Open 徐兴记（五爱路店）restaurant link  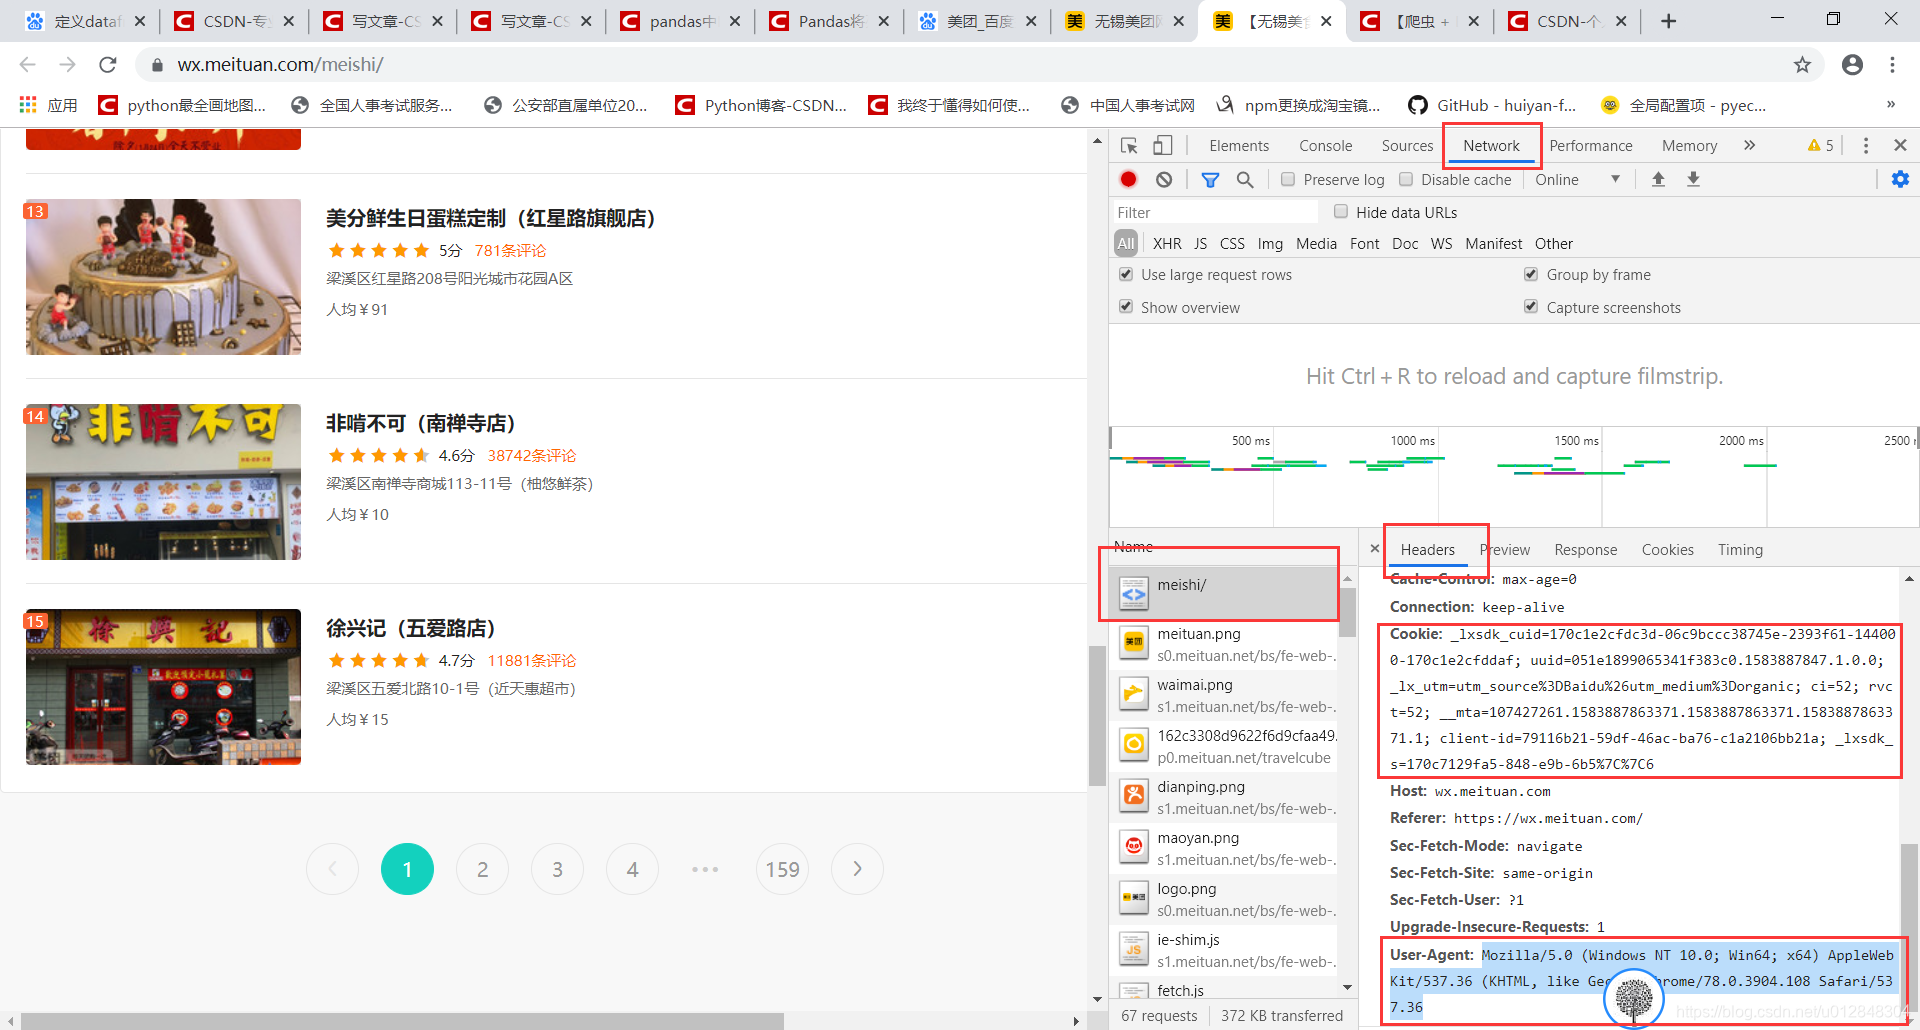click(x=410, y=628)
